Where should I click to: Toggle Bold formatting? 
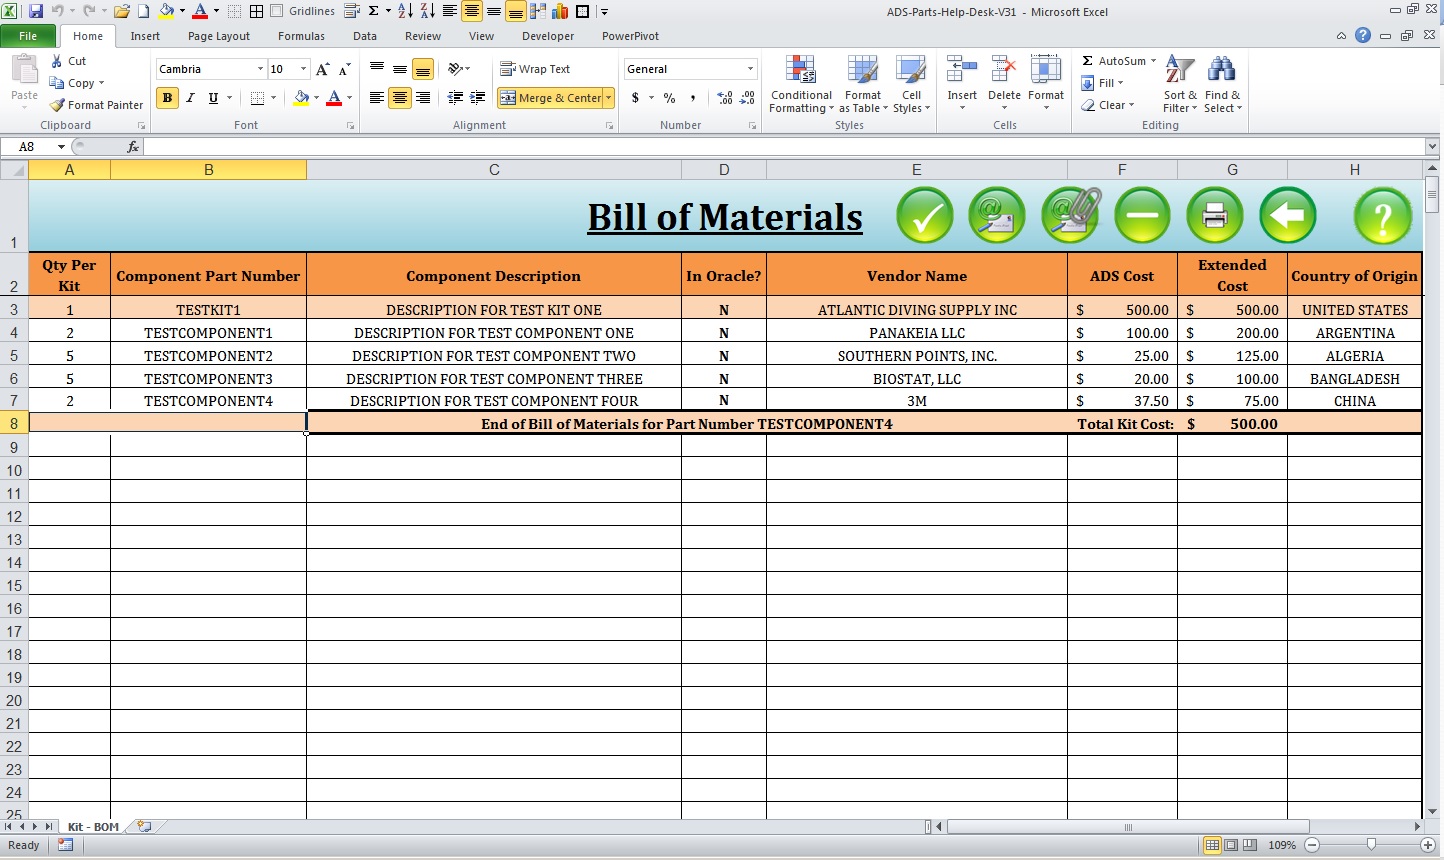(167, 98)
